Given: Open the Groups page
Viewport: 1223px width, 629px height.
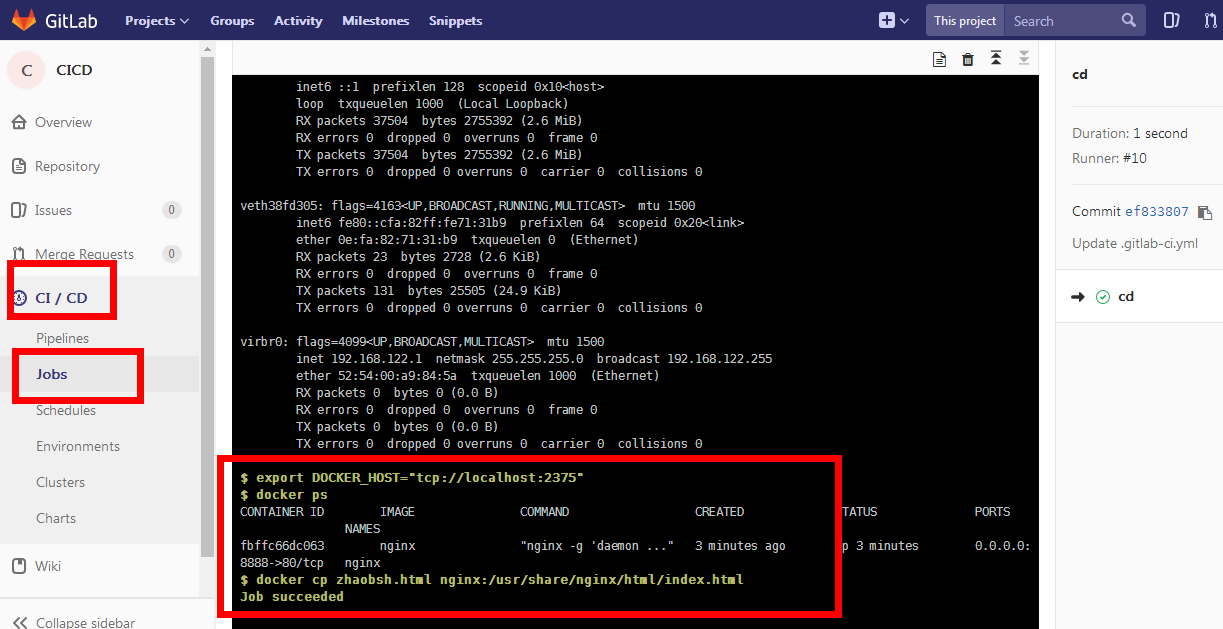Looking at the screenshot, I should (x=232, y=20).
